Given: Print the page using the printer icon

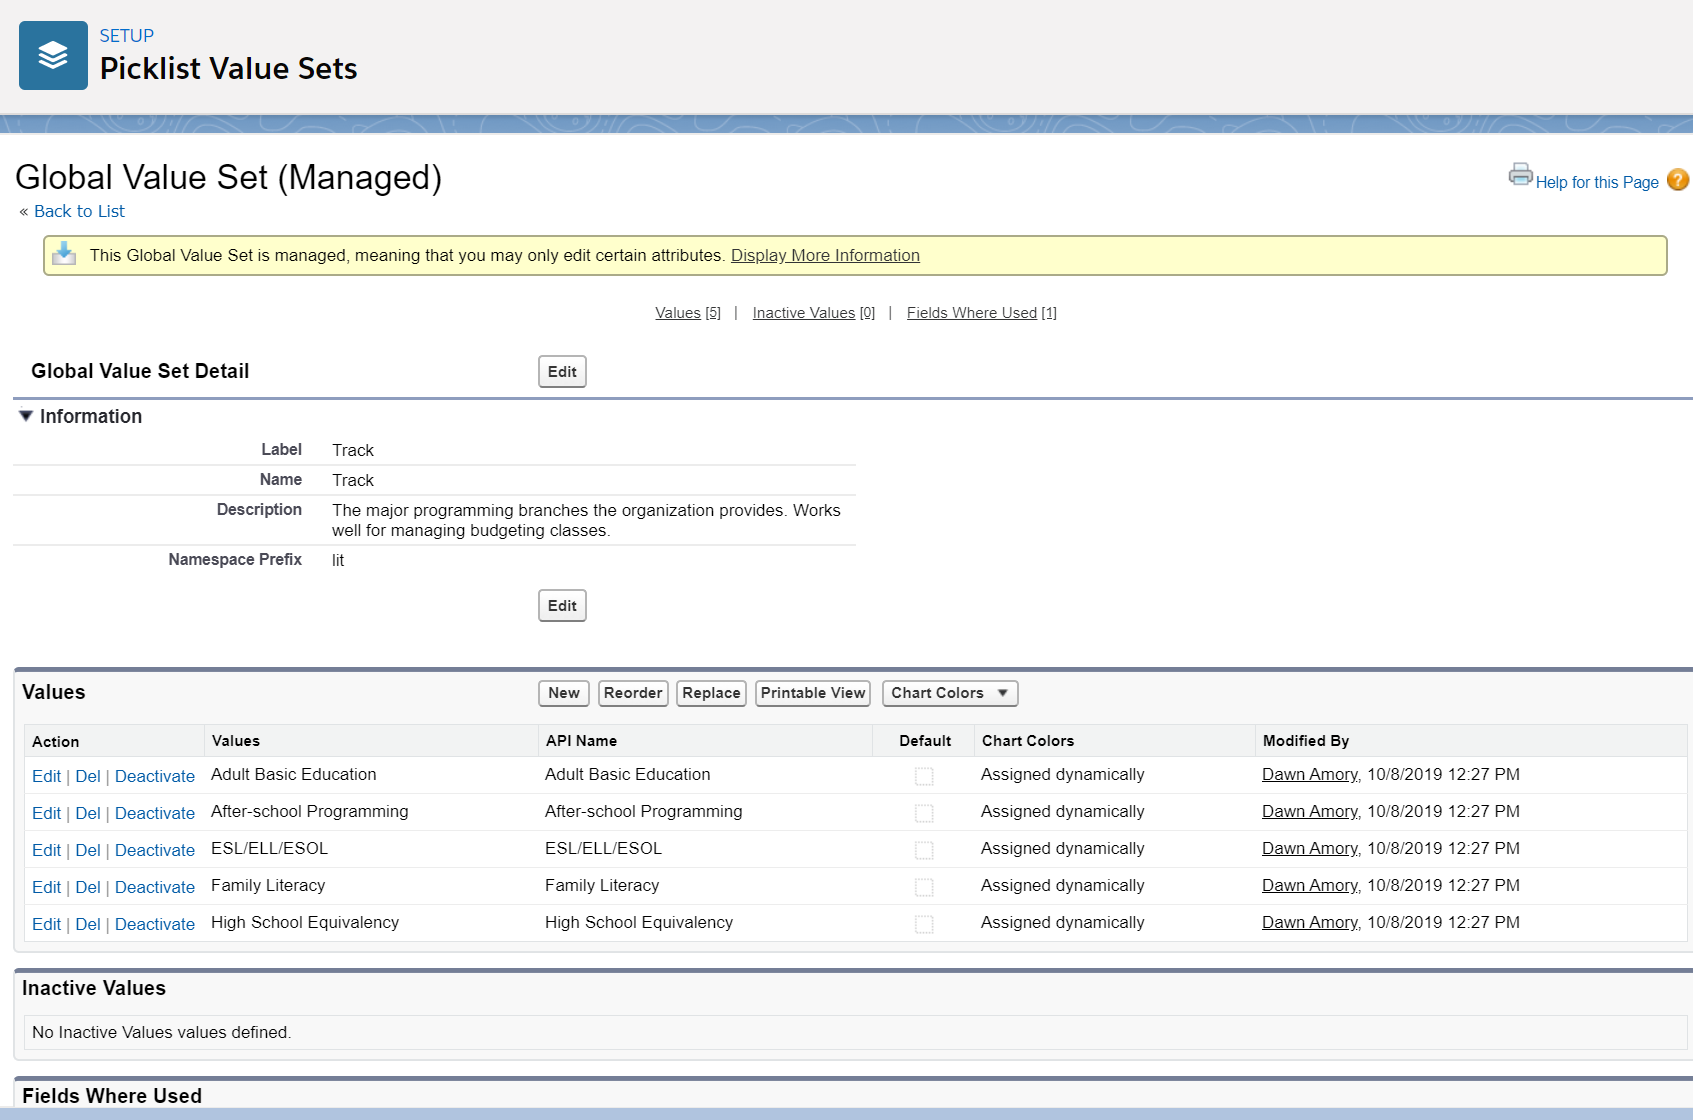Looking at the screenshot, I should coord(1520,175).
